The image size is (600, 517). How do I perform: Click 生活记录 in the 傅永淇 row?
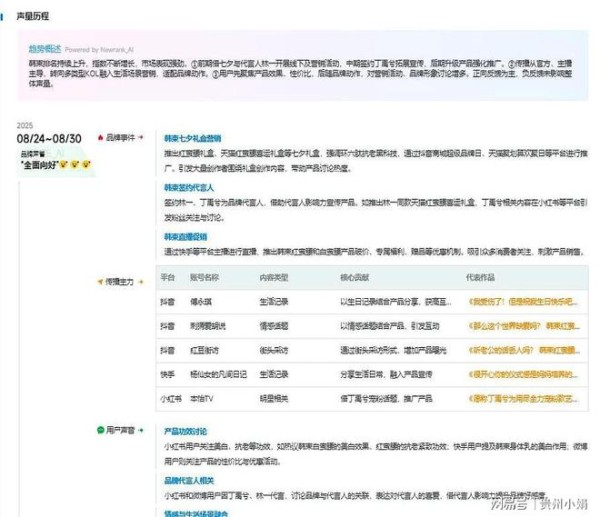pos(274,302)
